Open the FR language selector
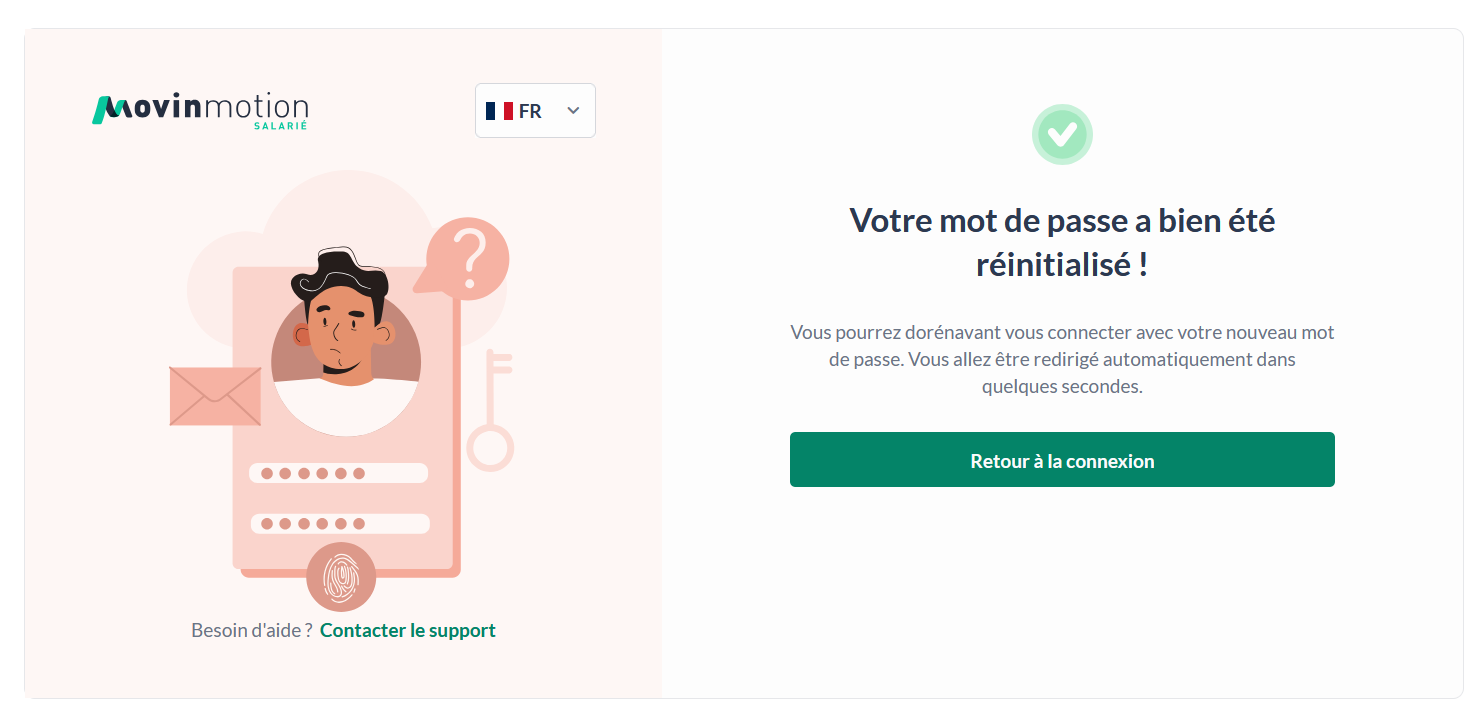 point(535,110)
